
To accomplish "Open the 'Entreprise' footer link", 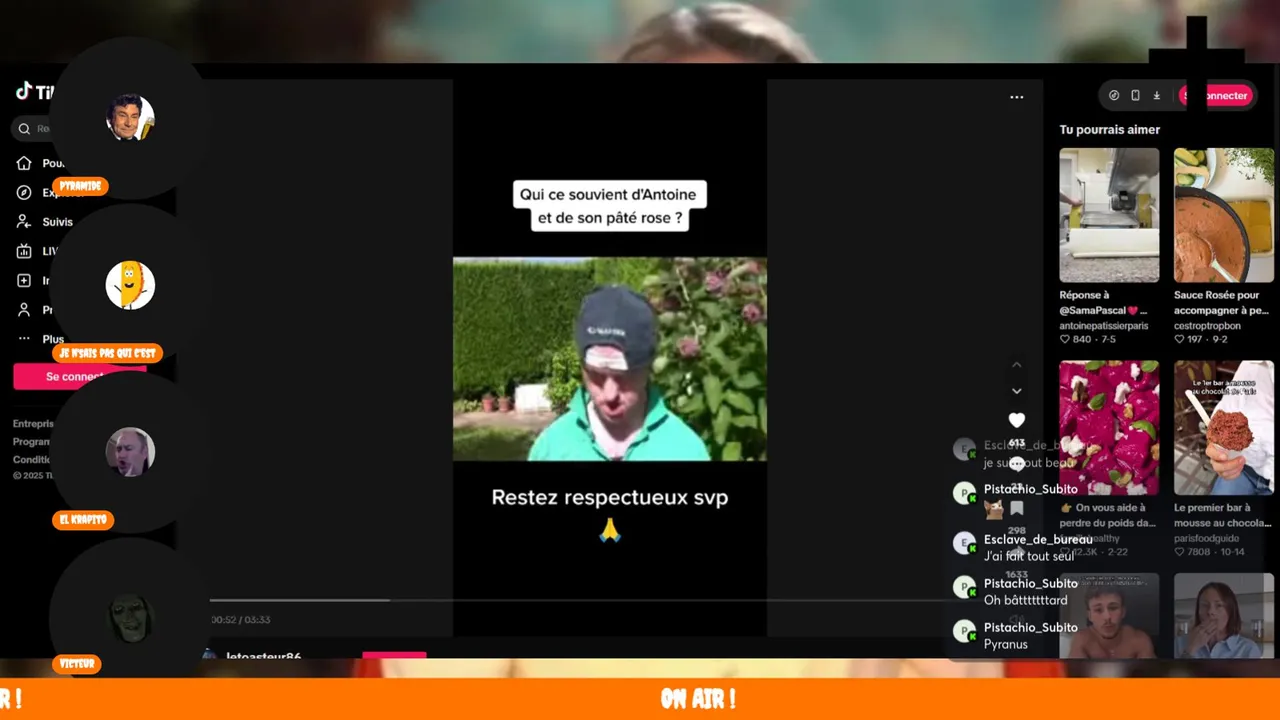I will [x=33, y=424].
